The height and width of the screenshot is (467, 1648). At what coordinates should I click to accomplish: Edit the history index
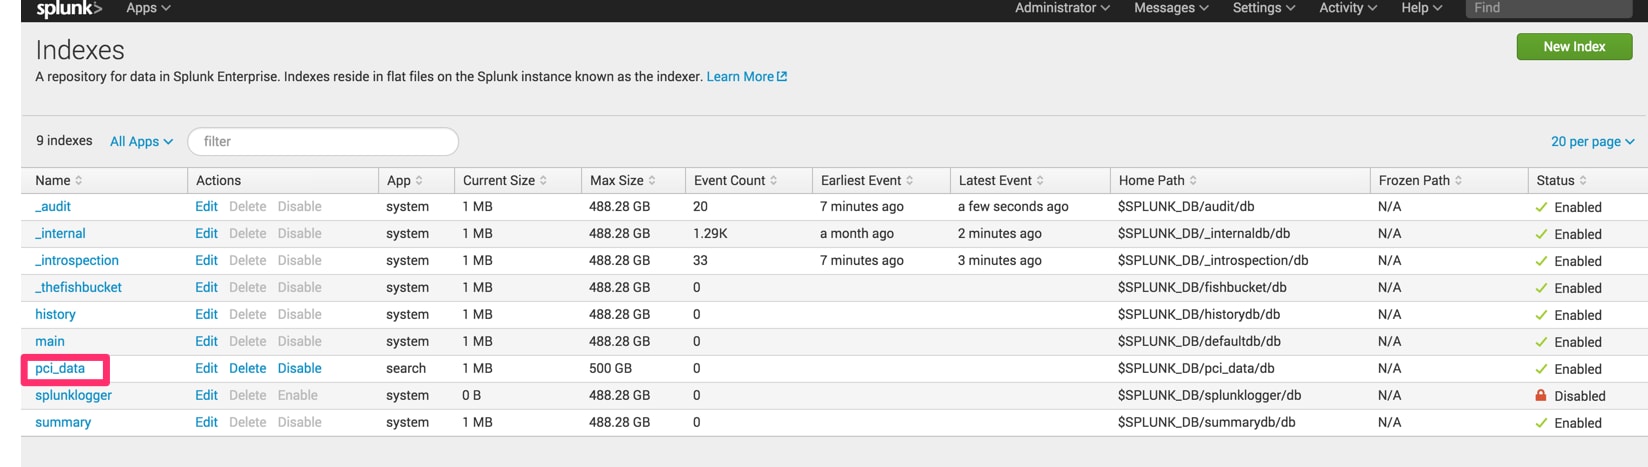206,315
